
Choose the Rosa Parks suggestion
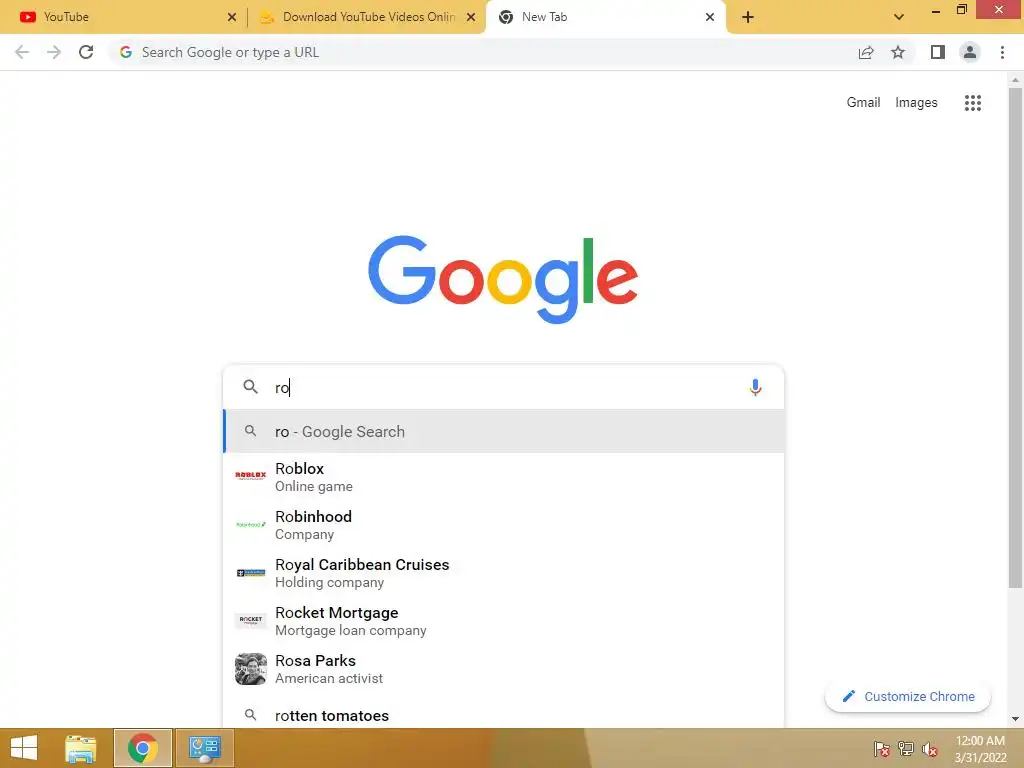(504, 669)
